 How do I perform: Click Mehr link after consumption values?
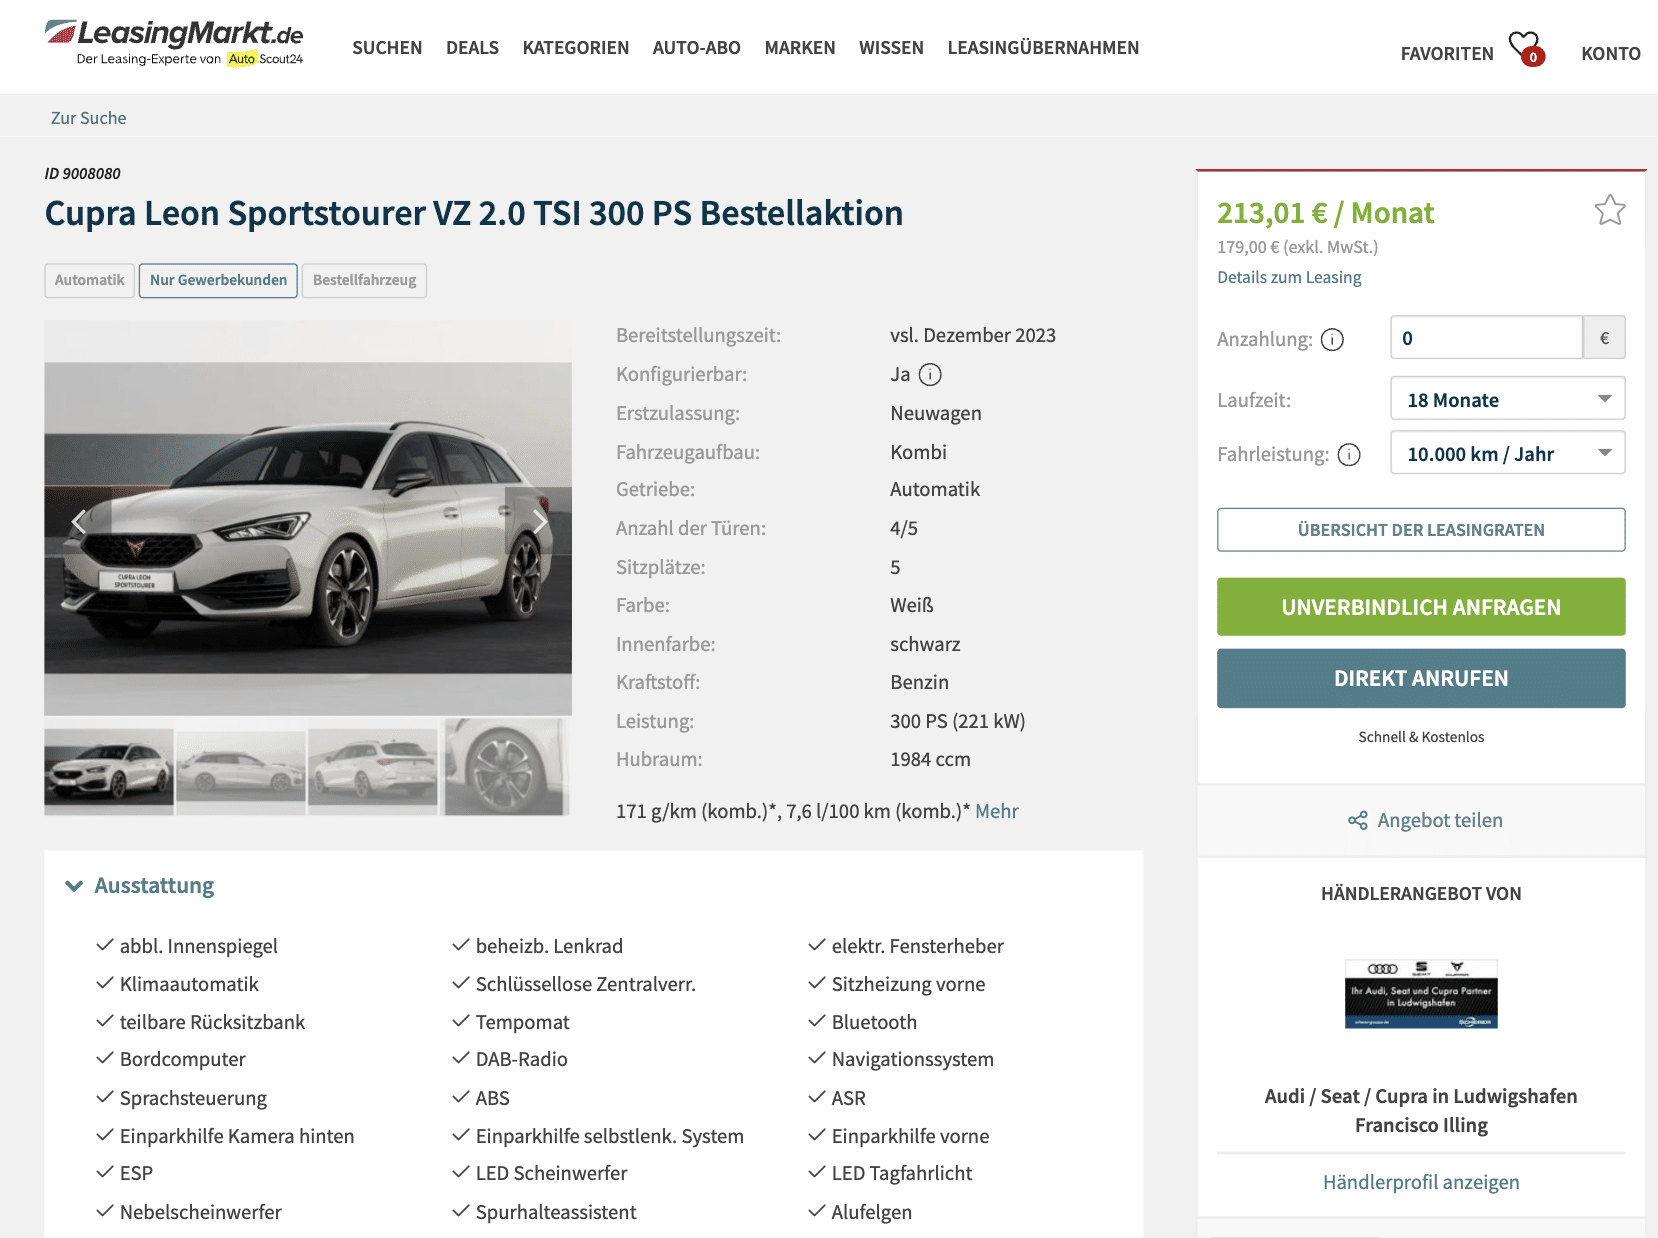tap(997, 811)
